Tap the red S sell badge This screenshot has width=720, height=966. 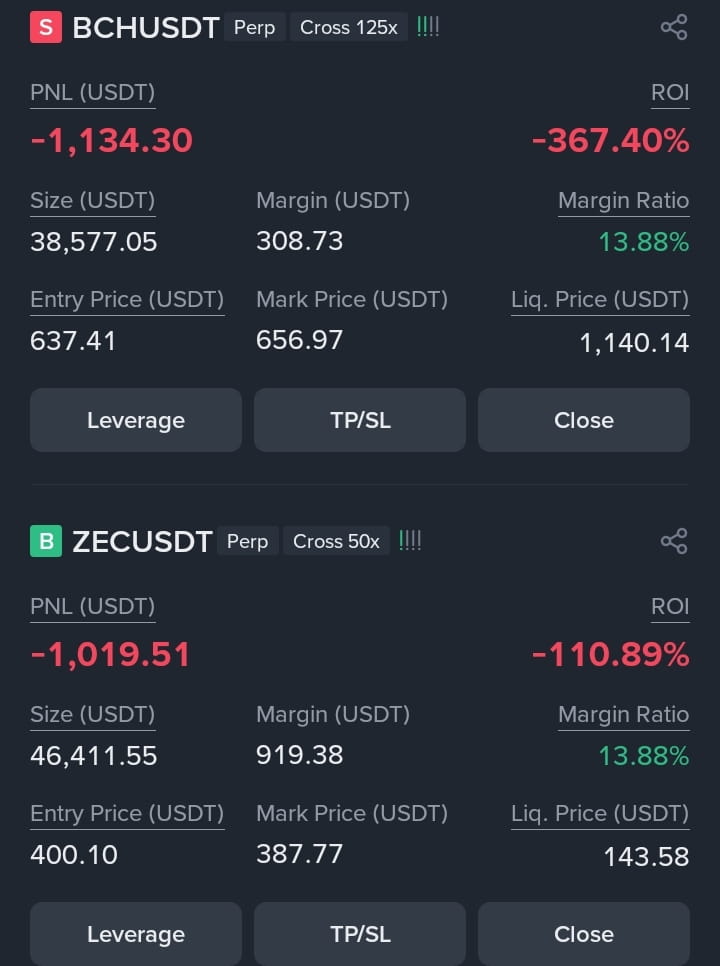46,28
